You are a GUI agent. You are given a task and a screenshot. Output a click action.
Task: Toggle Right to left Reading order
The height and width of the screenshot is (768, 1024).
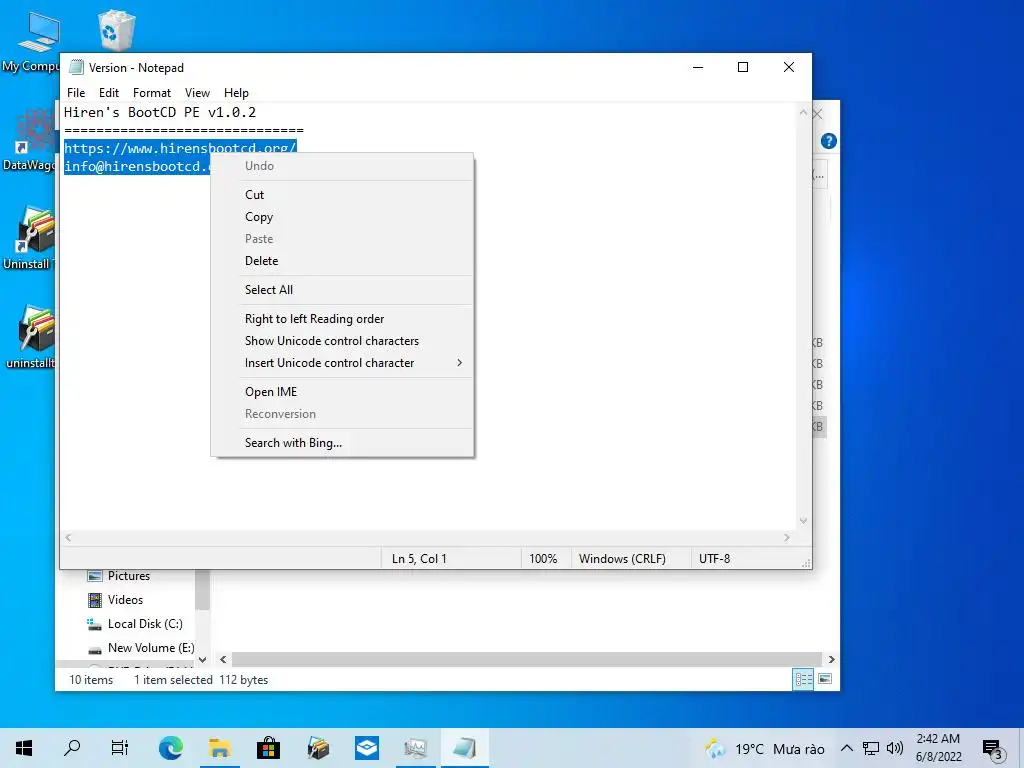click(x=342, y=319)
